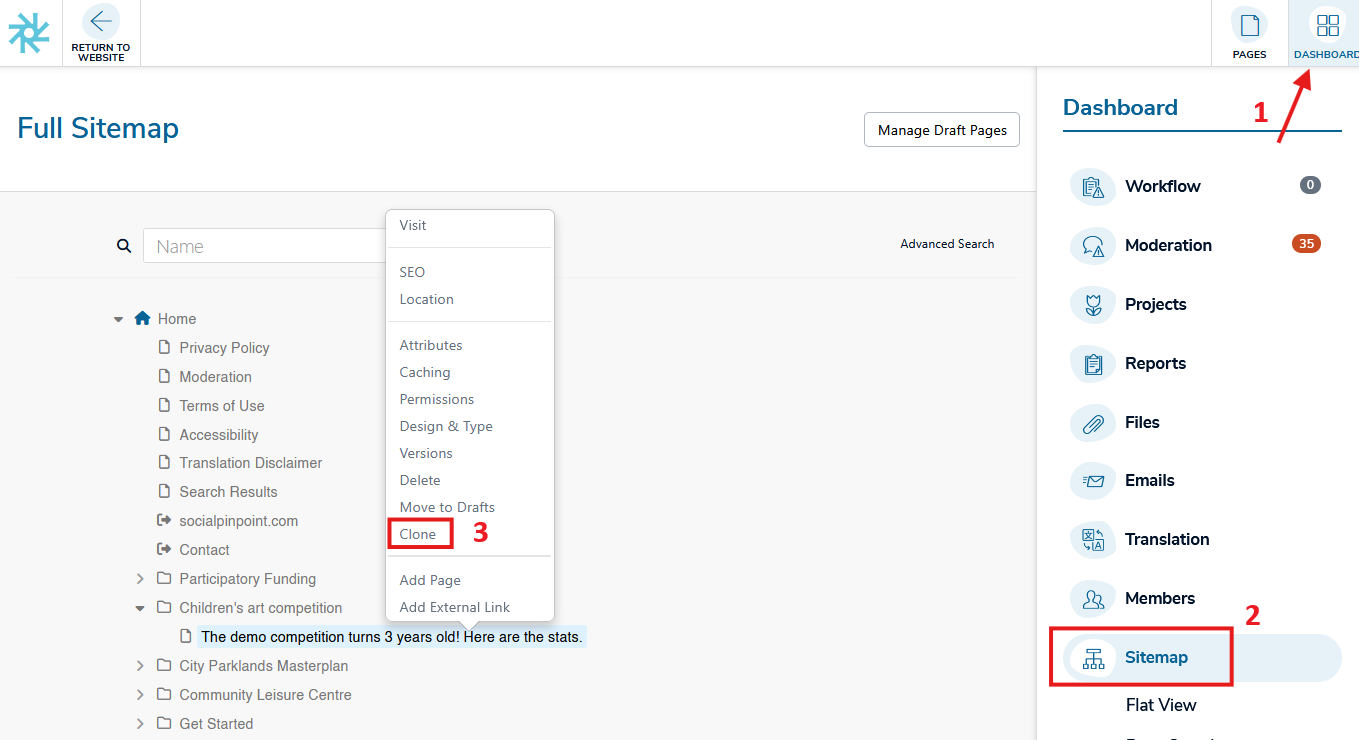The height and width of the screenshot is (740, 1359).
Task: Collapse the Children's art competition folder
Action: (x=140, y=608)
